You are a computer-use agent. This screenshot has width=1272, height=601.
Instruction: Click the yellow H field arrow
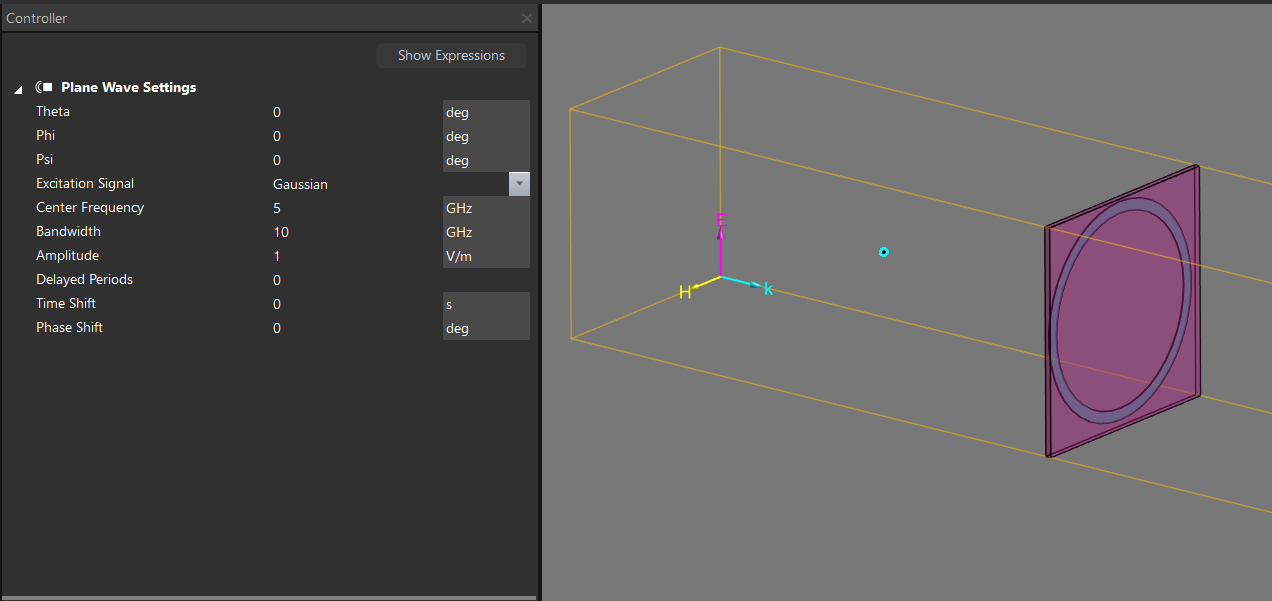click(x=698, y=287)
